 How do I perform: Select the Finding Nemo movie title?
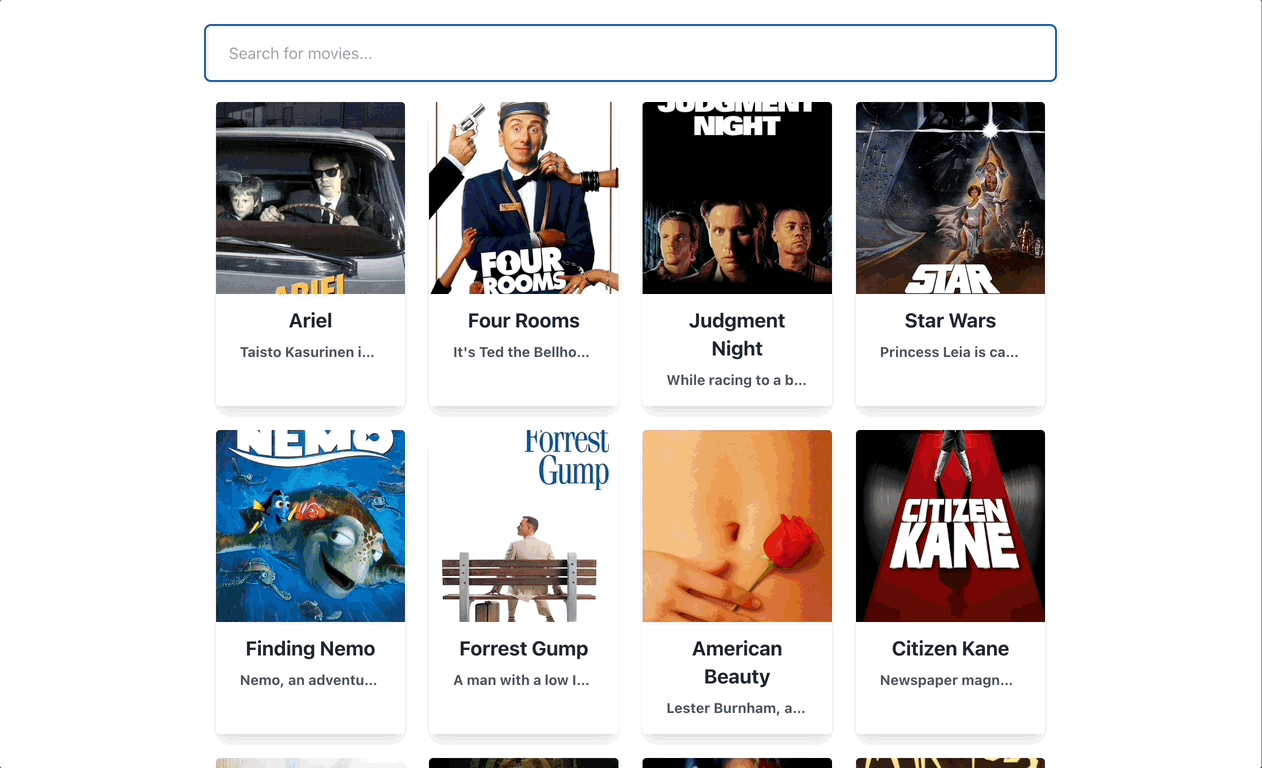[310, 648]
